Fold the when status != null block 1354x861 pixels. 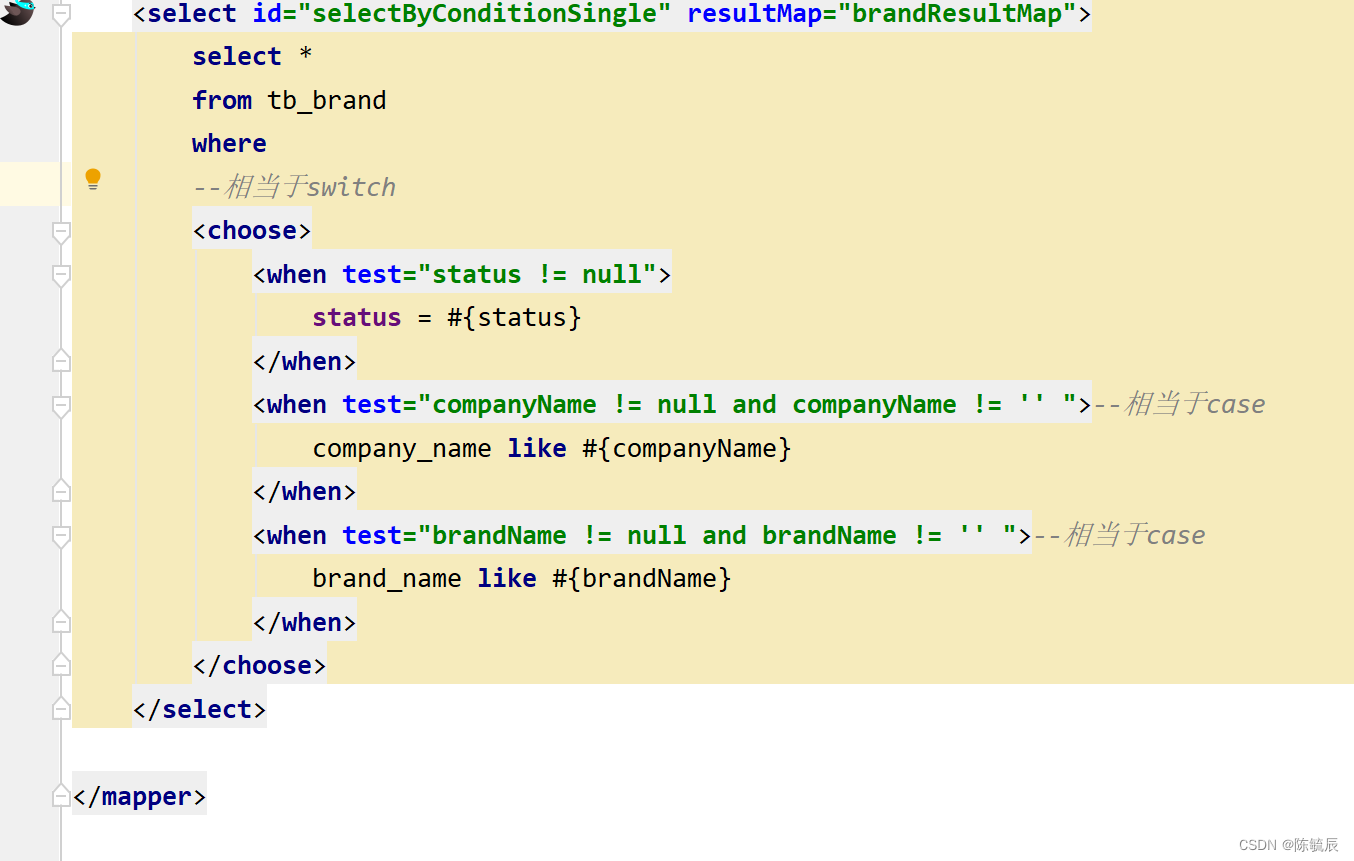coord(61,274)
